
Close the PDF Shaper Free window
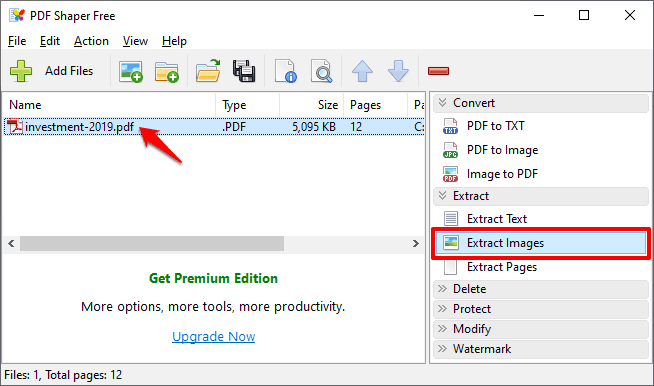coord(630,15)
